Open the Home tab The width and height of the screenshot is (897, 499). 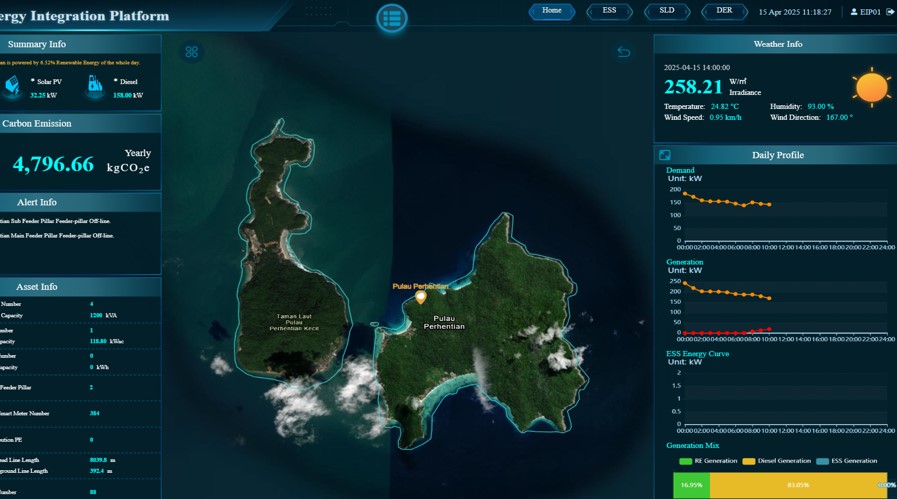pyautogui.click(x=552, y=11)
